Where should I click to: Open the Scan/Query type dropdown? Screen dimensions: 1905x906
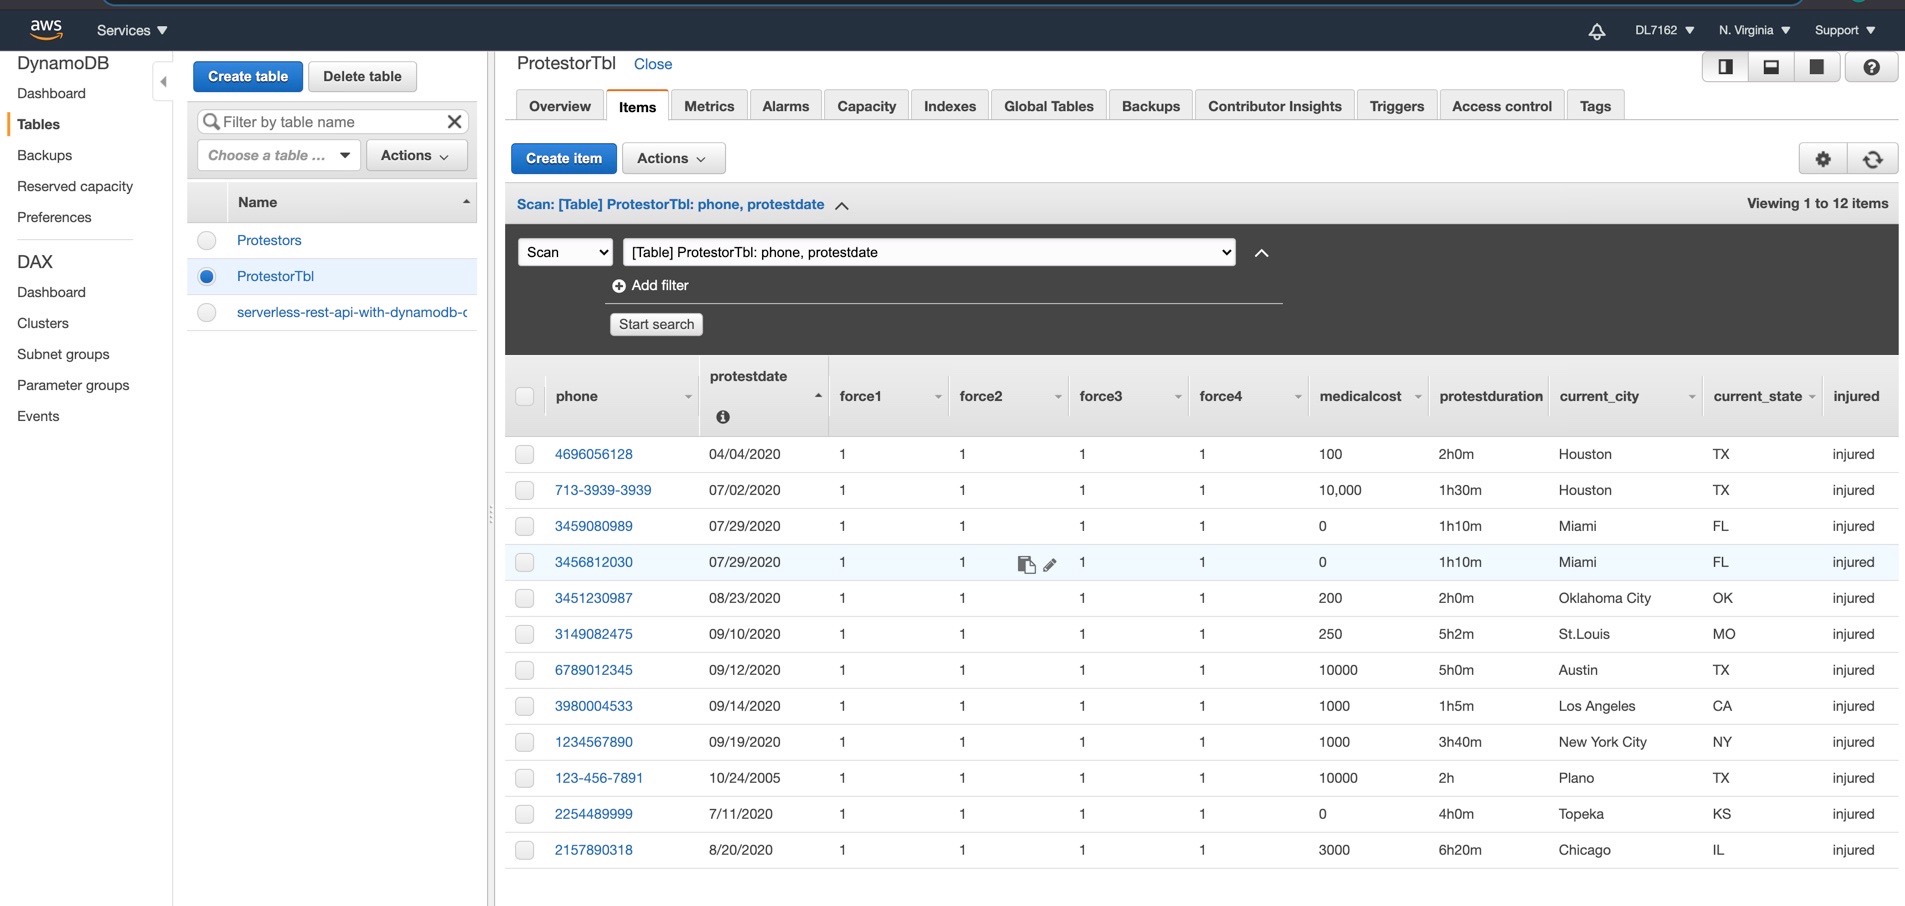(x=565, y=252)
